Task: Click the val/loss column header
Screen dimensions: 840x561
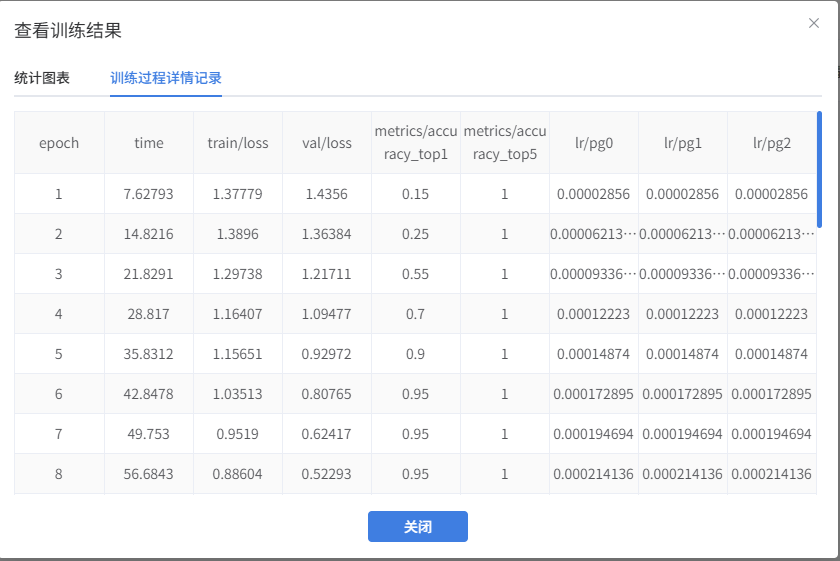Action: pos(327,143)
